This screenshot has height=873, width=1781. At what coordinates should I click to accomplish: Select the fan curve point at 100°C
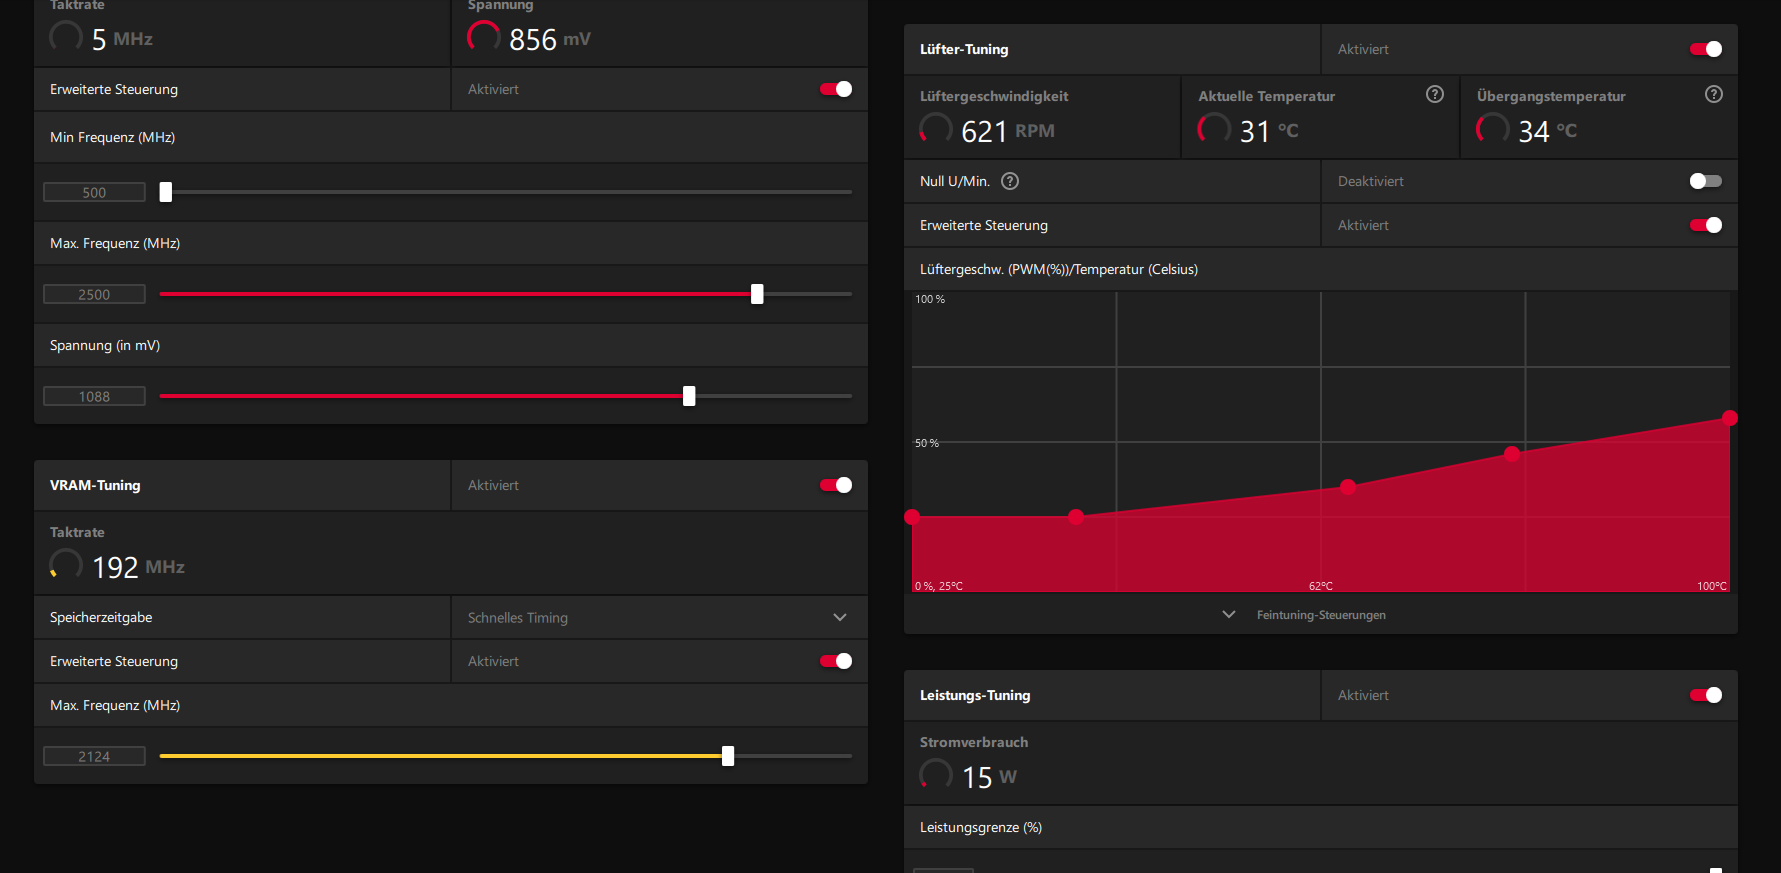pos(1730,418)
